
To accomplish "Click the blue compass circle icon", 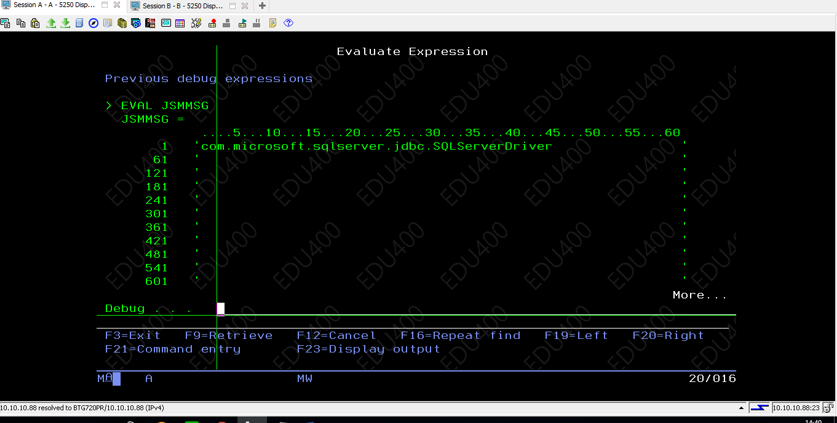I will (x=93, y=23).
